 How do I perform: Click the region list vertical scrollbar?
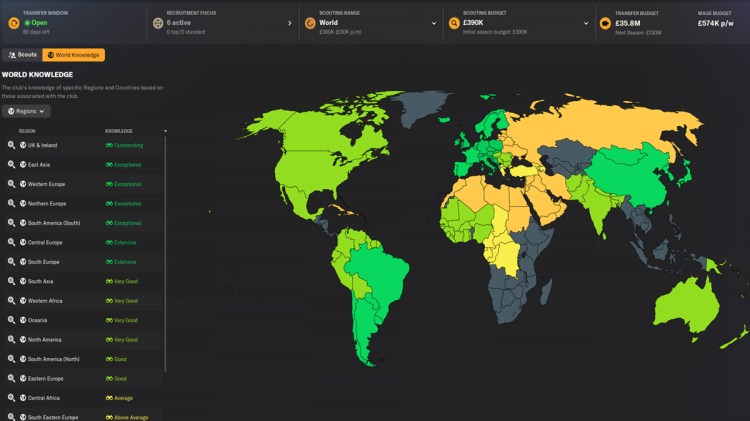click(x=165, y=250)
